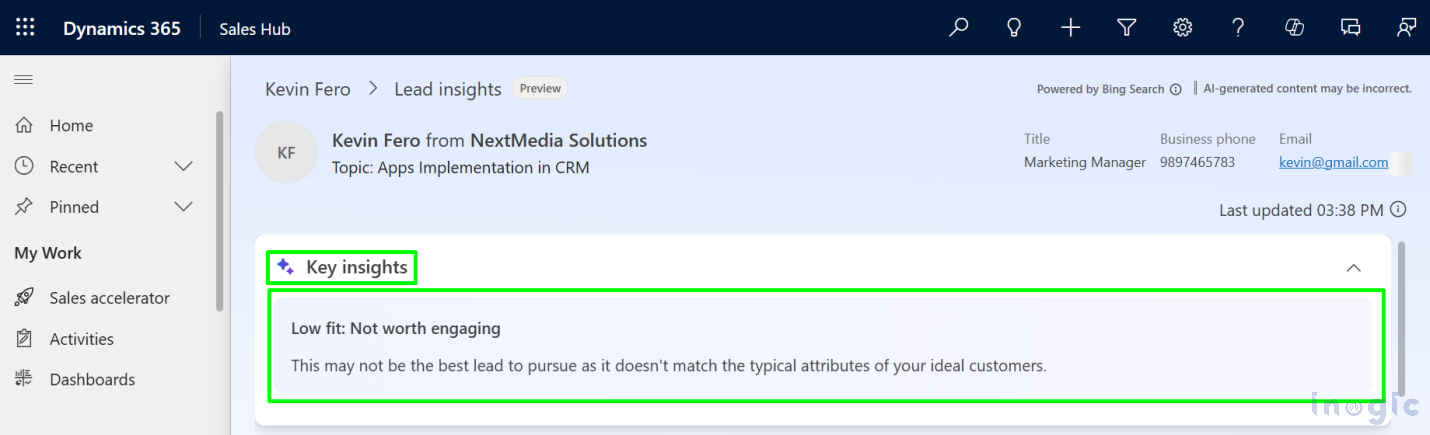
Task: Click the Key insights sparkle icon
Action: [286, 267]
